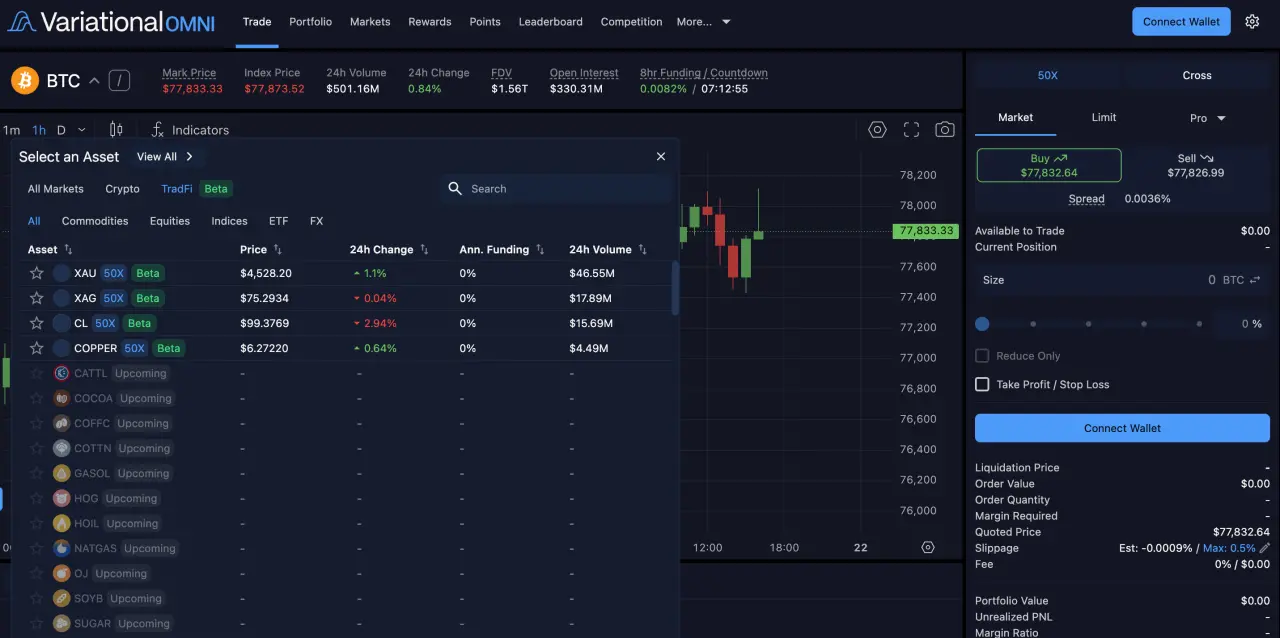The image size is (1280, 638).
Task: Enter fullscreen chart mode
Action: click(911, 129)
